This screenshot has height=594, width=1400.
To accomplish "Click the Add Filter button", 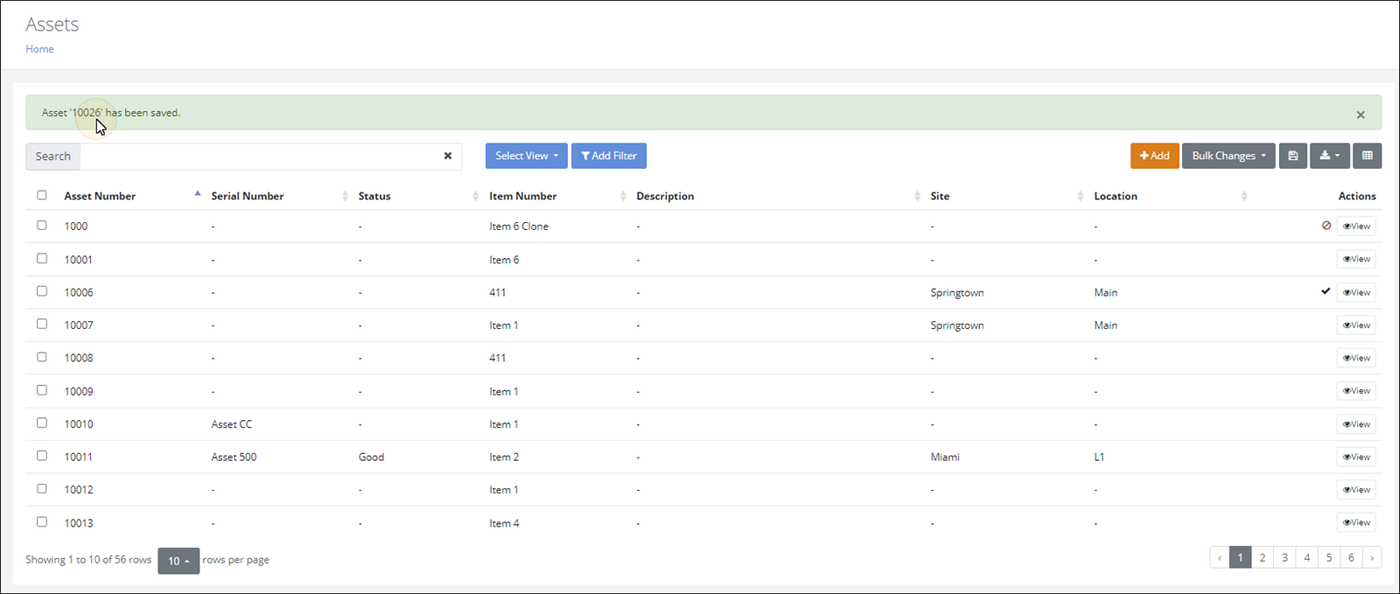I will pyautogui.click(x=609, y=156).
